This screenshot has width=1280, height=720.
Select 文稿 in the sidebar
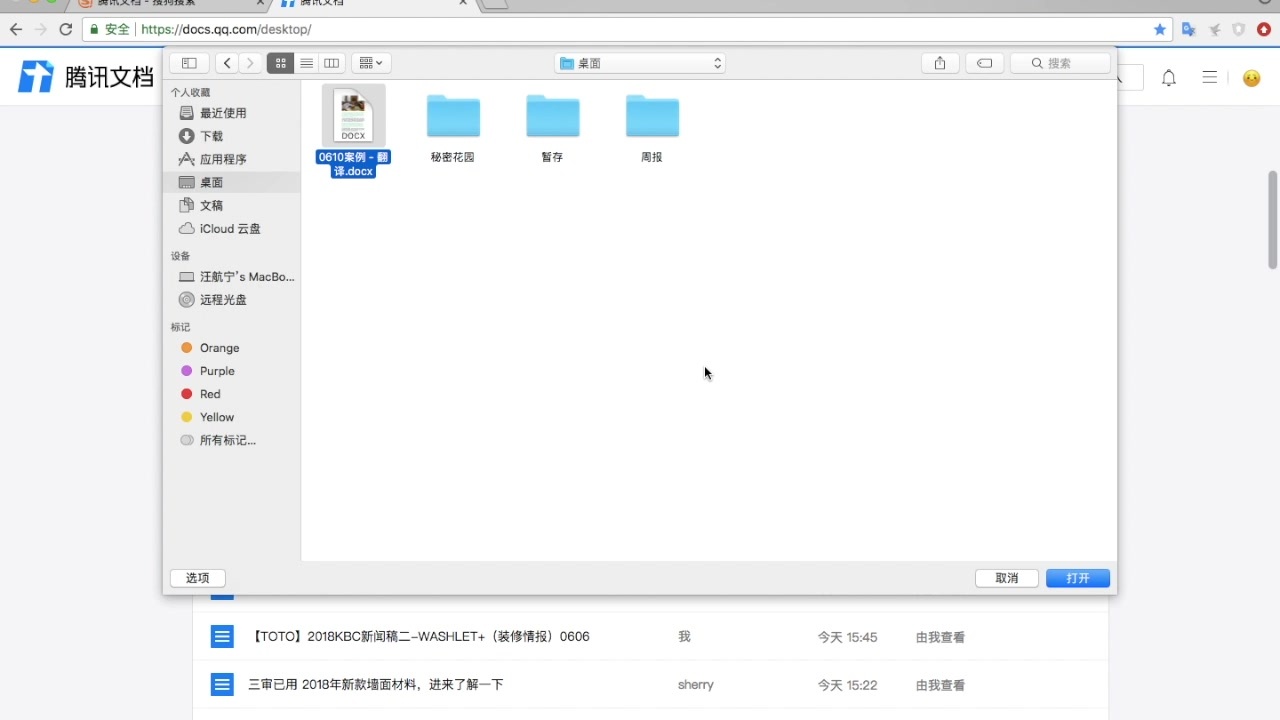pyautogui.click(x=232, y=205)
